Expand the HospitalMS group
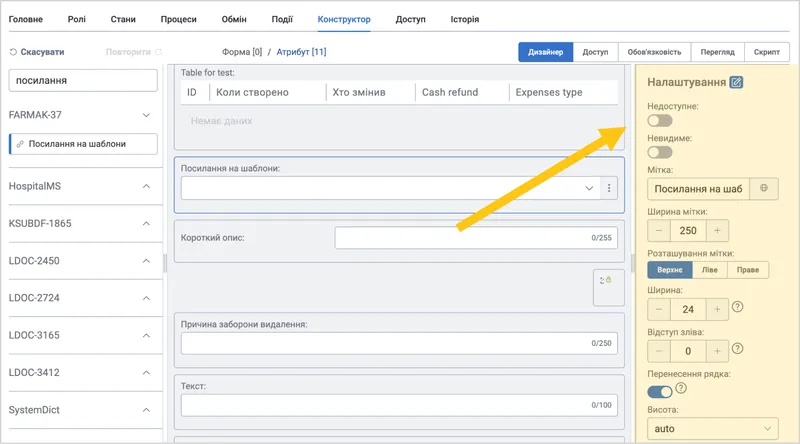Image resolution: width=800 pixels, height=444 pixels. 146,186
